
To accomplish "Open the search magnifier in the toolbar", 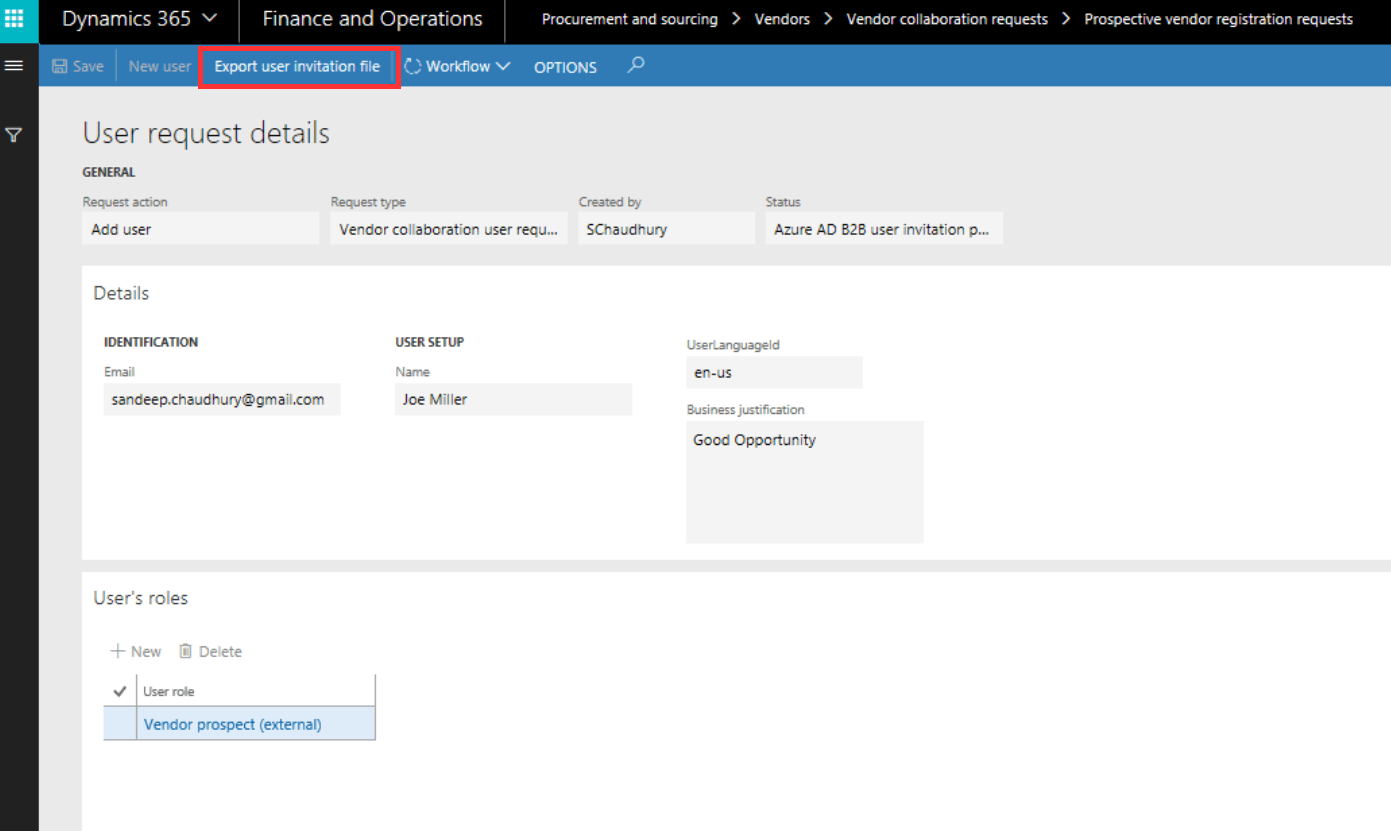I will [634, 66].
